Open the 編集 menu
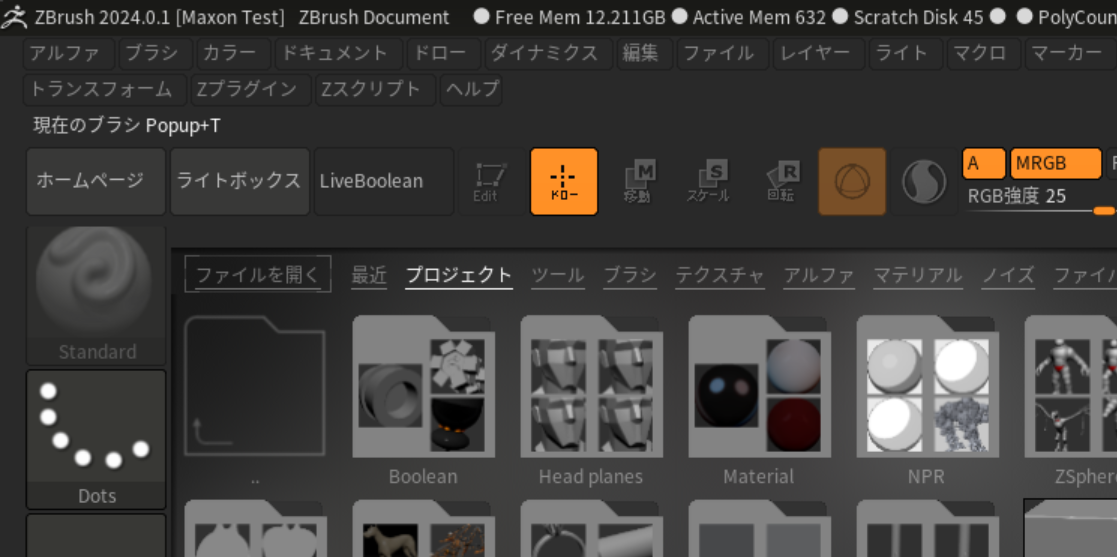Viewport: 1117px width, 557px height. click(x=645, y=53)
